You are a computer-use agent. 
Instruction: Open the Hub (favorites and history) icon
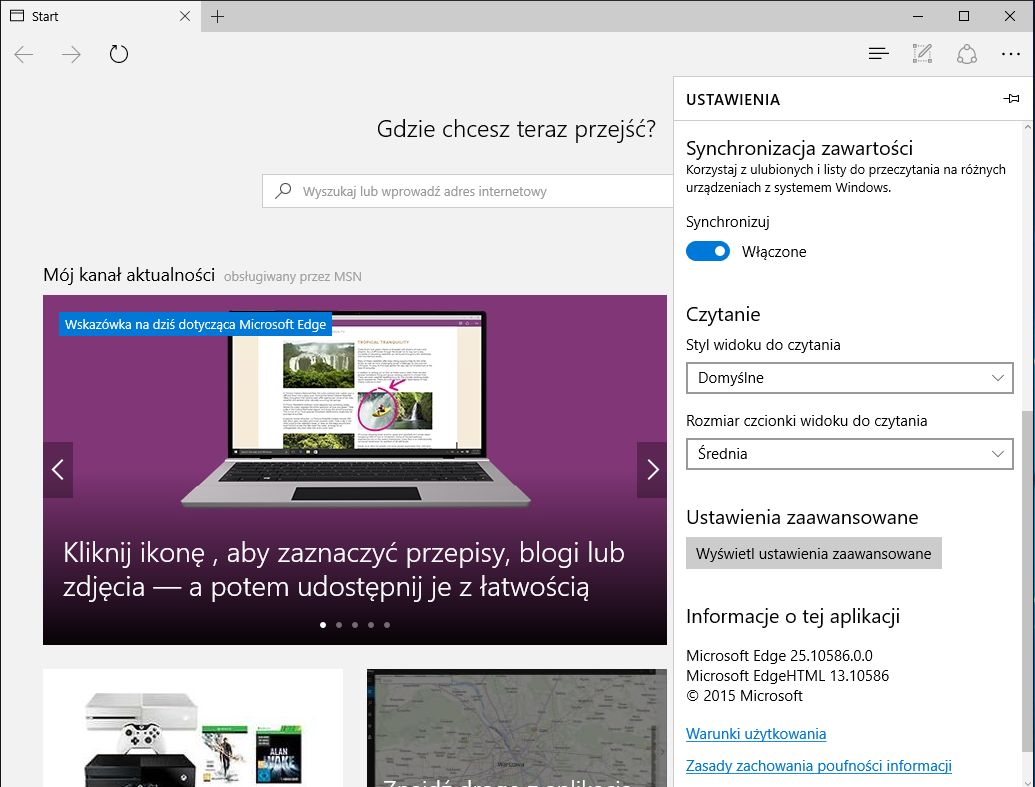click(879, 53)
